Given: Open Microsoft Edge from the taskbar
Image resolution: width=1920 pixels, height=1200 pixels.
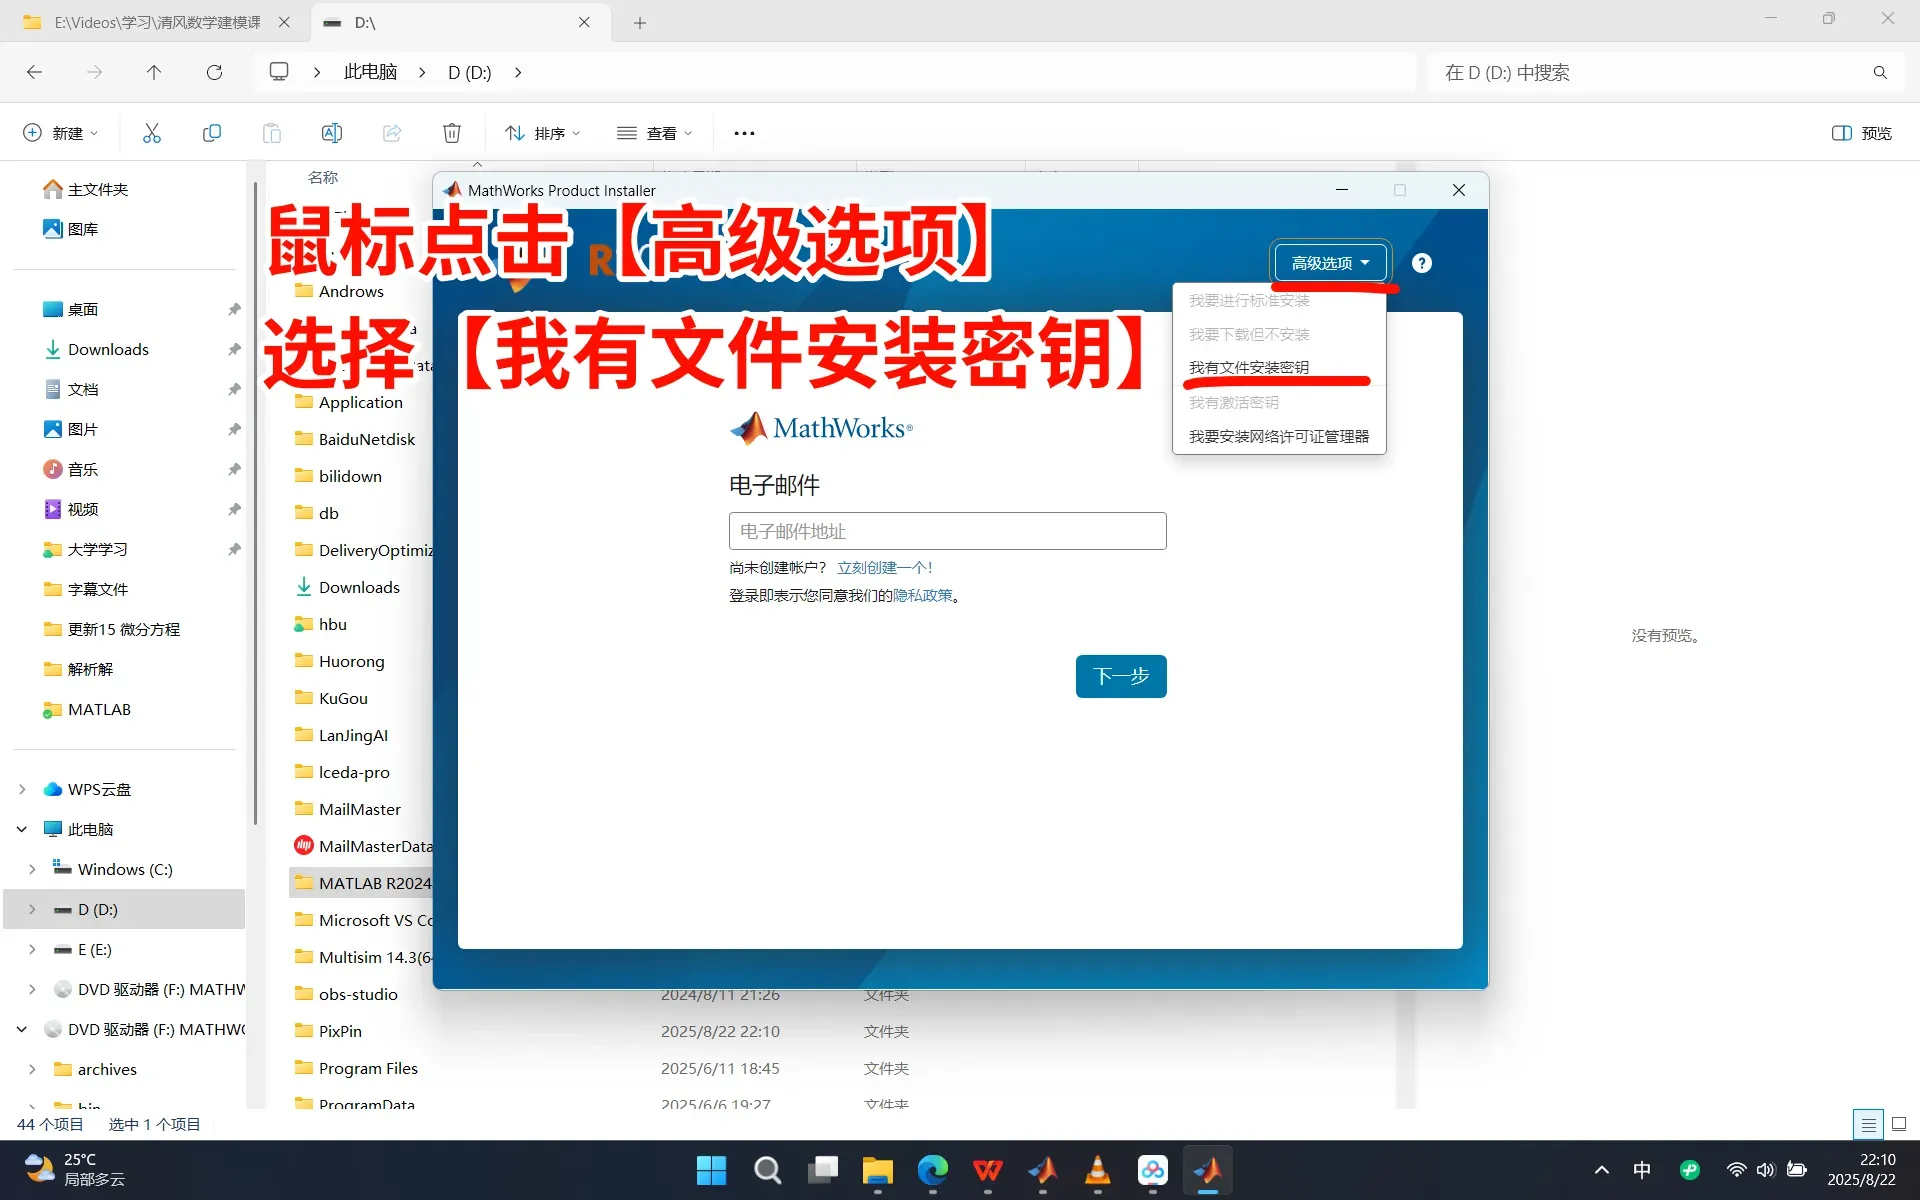Looking at the screenshot, I should click(x=932, y=1170).
